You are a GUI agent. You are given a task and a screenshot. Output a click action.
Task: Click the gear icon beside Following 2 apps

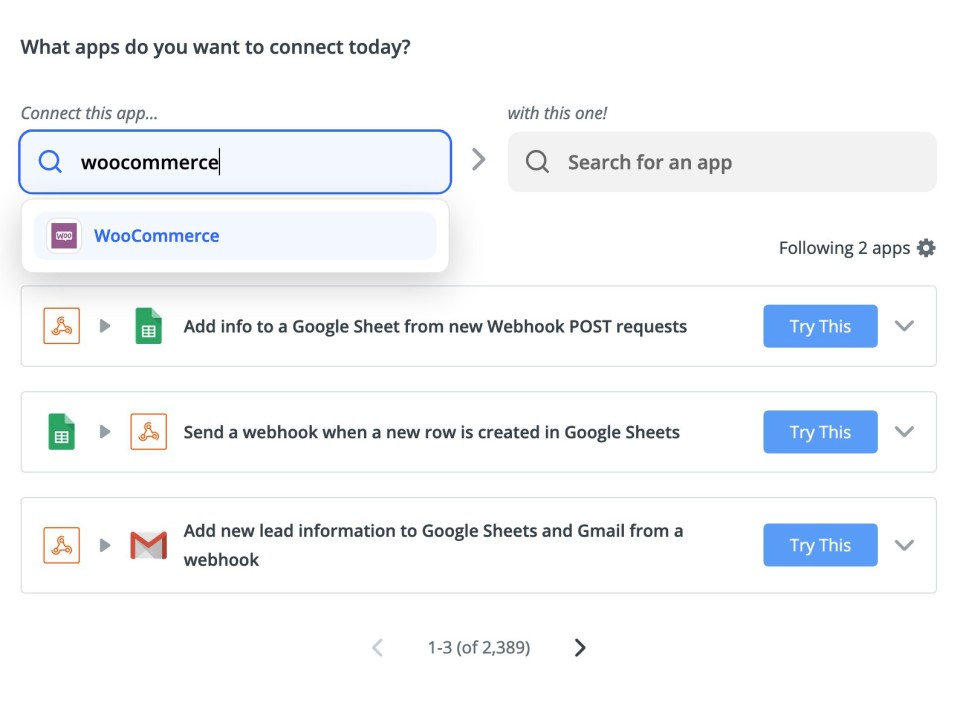point(927,248)
